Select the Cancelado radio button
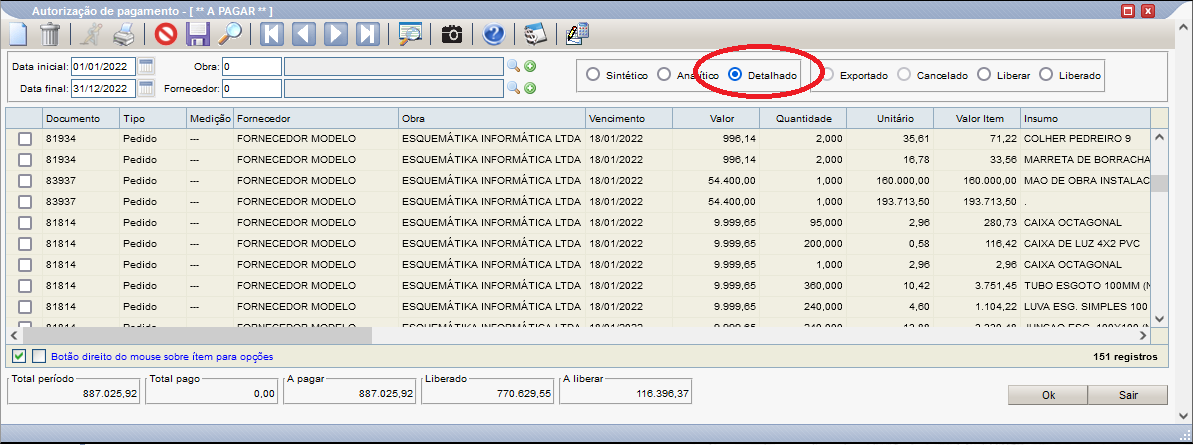The image size is (1193, 445). click(904, 75)
